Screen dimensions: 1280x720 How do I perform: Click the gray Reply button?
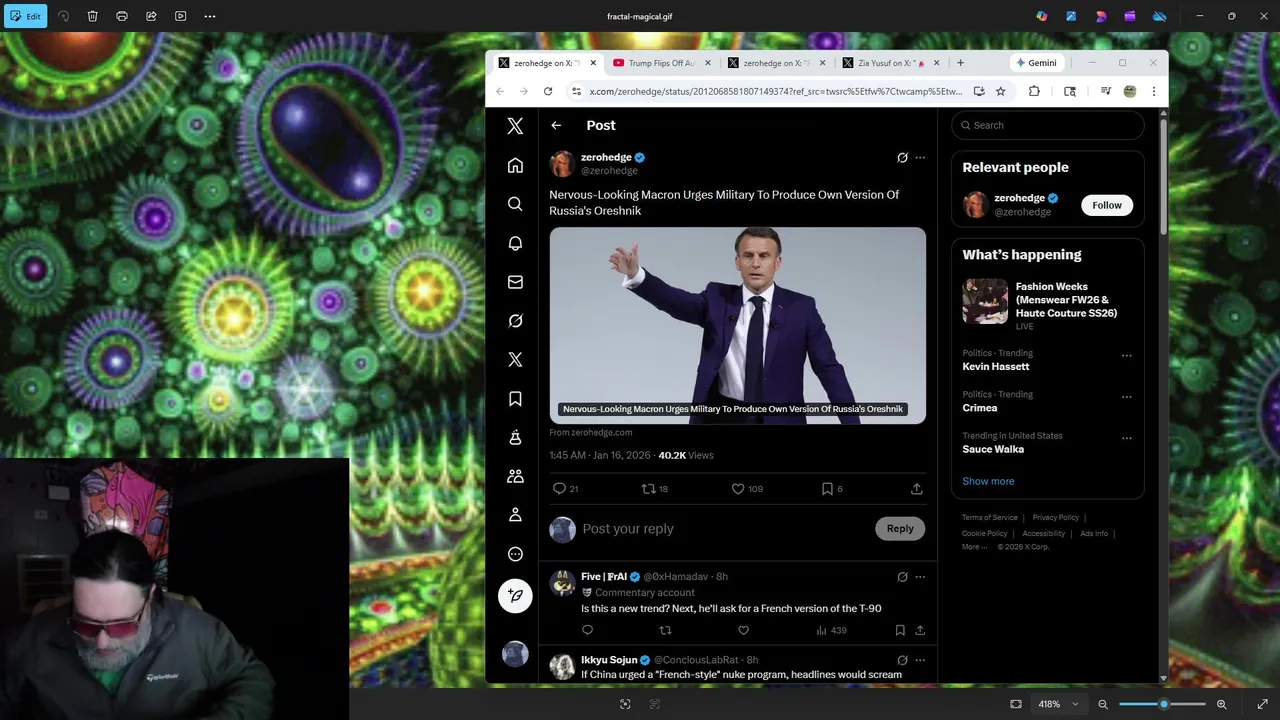(x=900, y=529)
